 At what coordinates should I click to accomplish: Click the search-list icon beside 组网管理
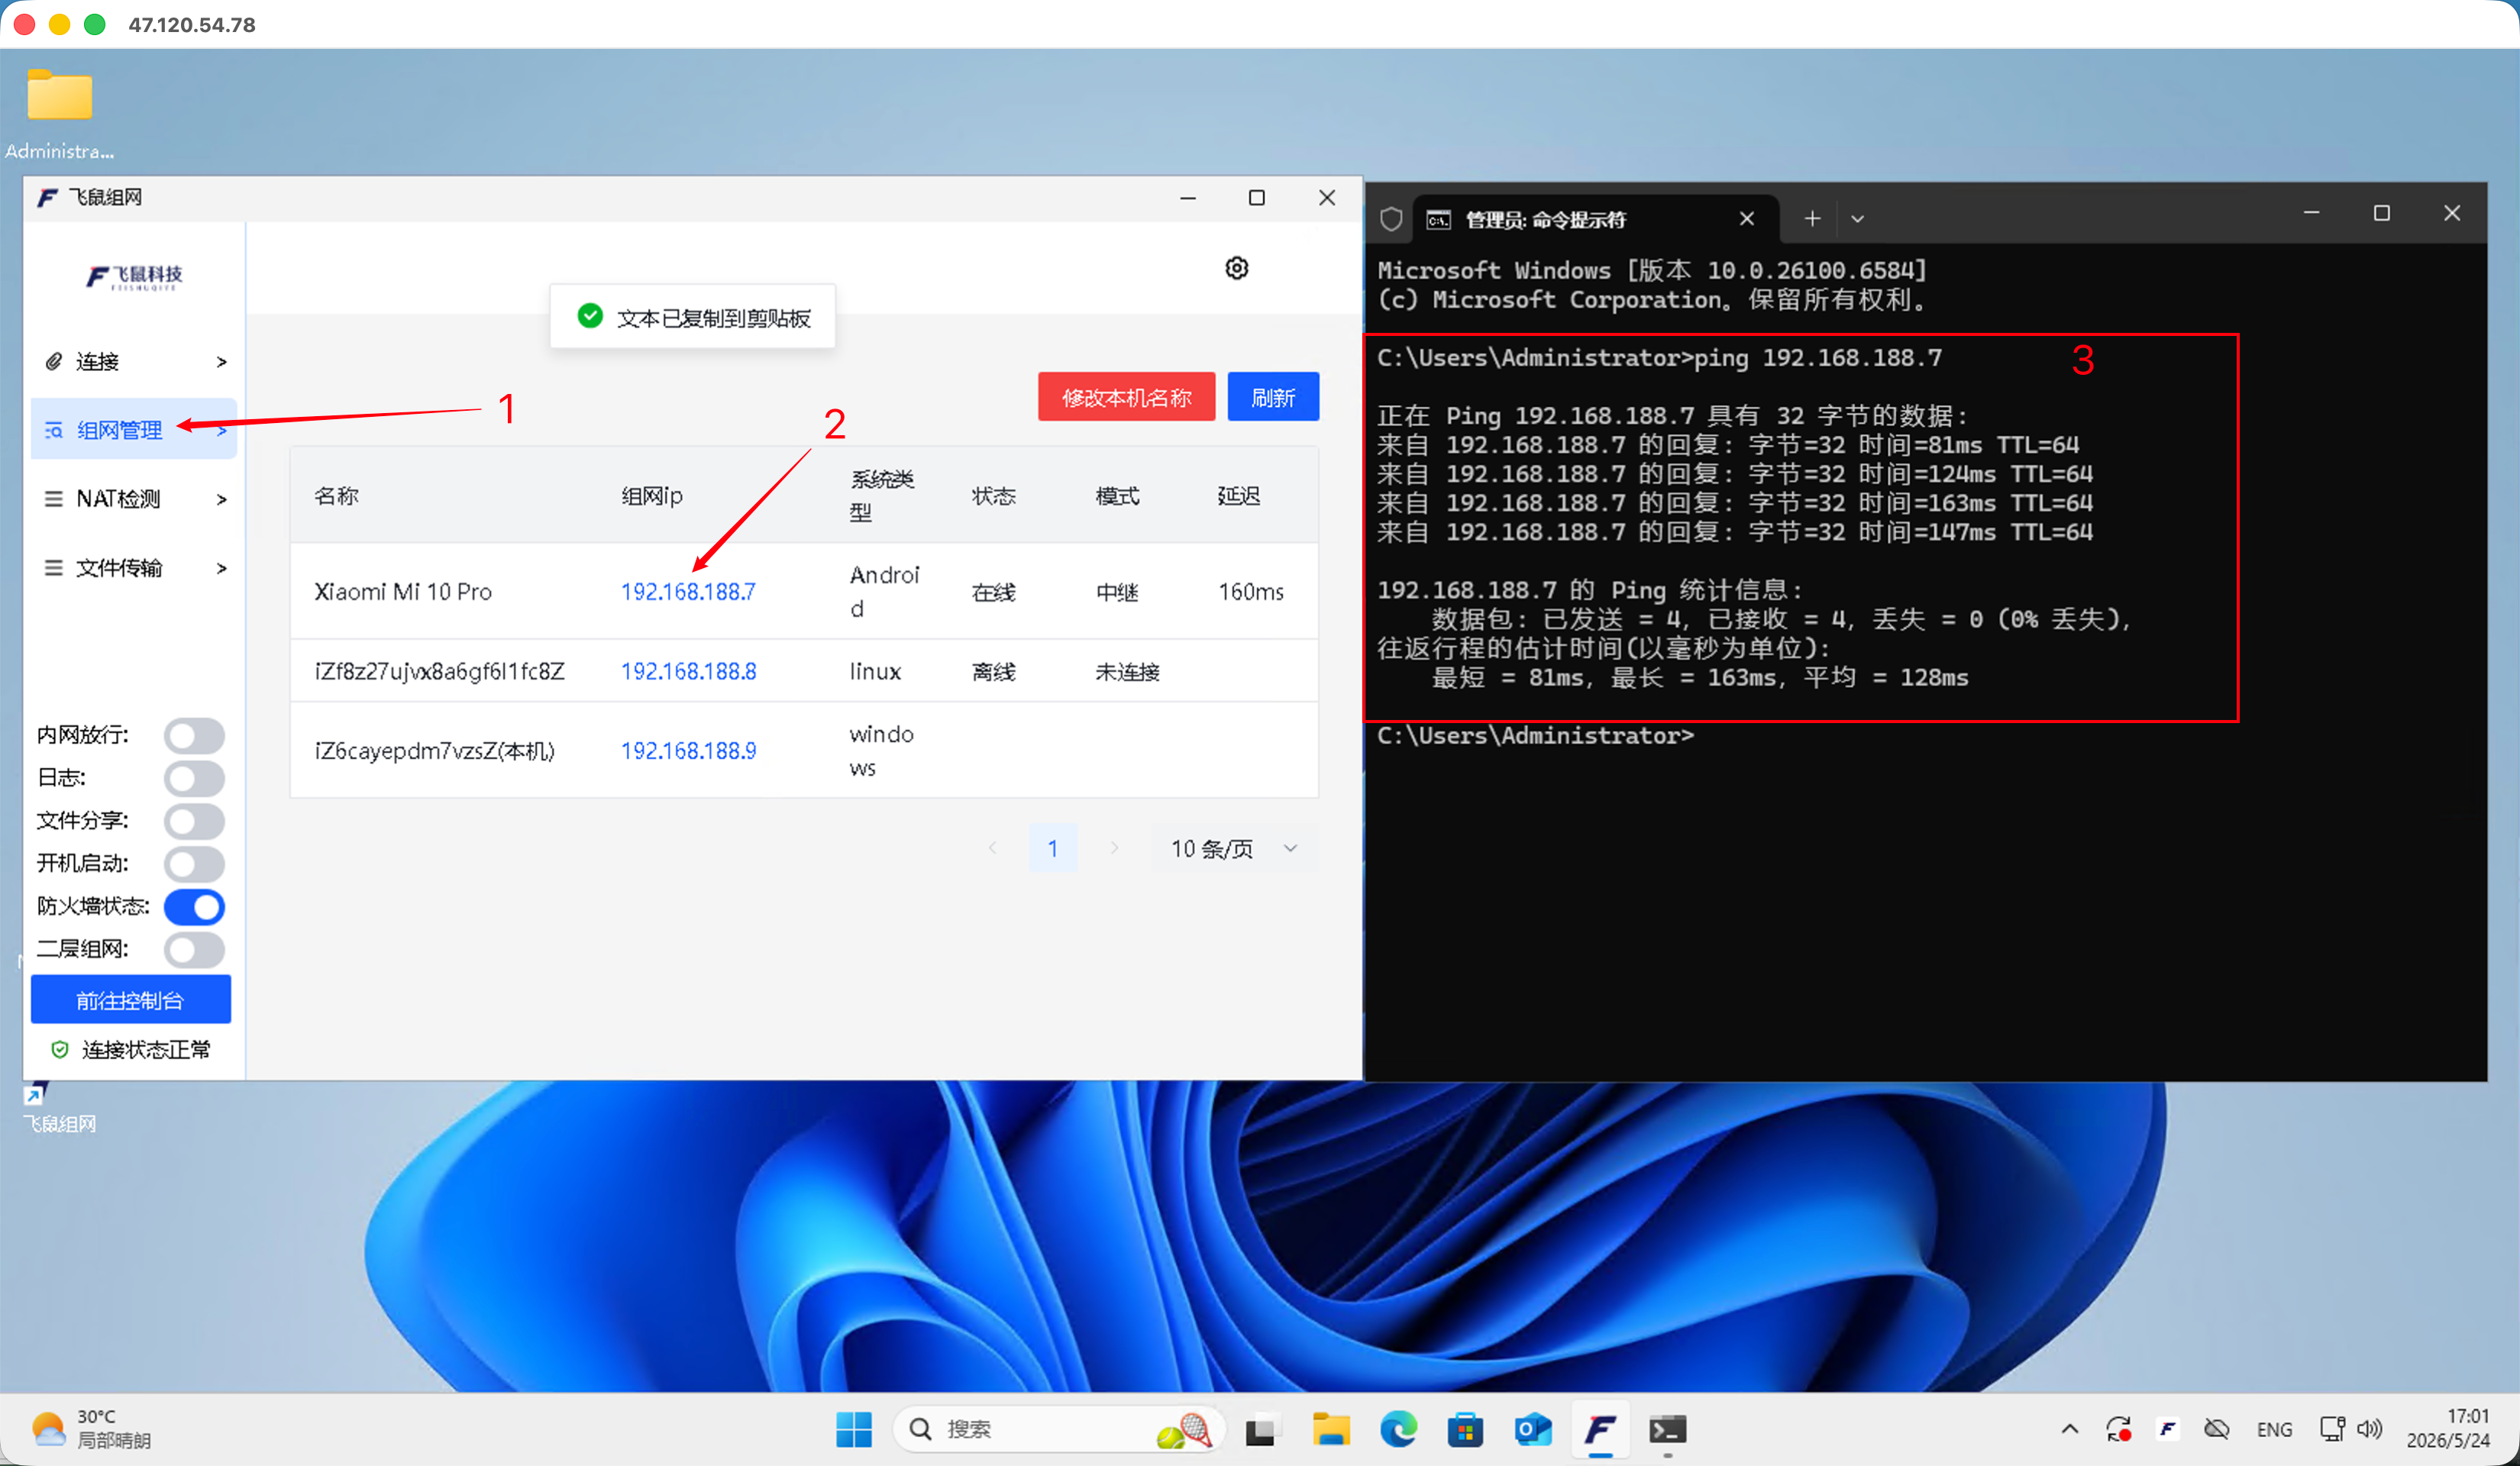click(54, 430)
